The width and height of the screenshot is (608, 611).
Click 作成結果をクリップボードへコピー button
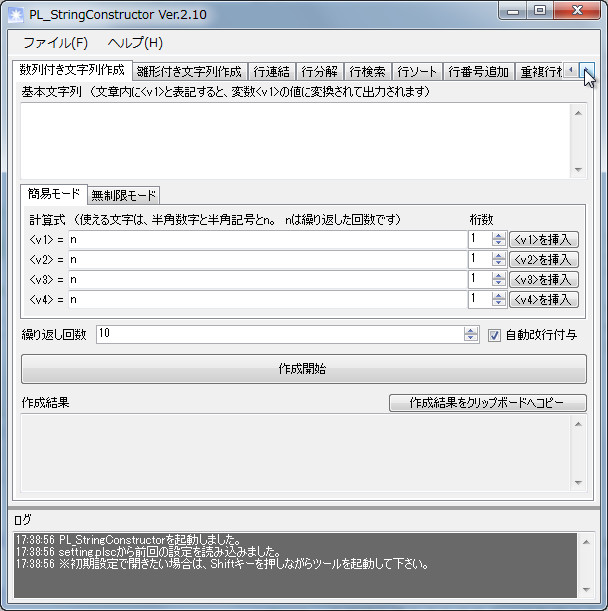pos(488,403)
